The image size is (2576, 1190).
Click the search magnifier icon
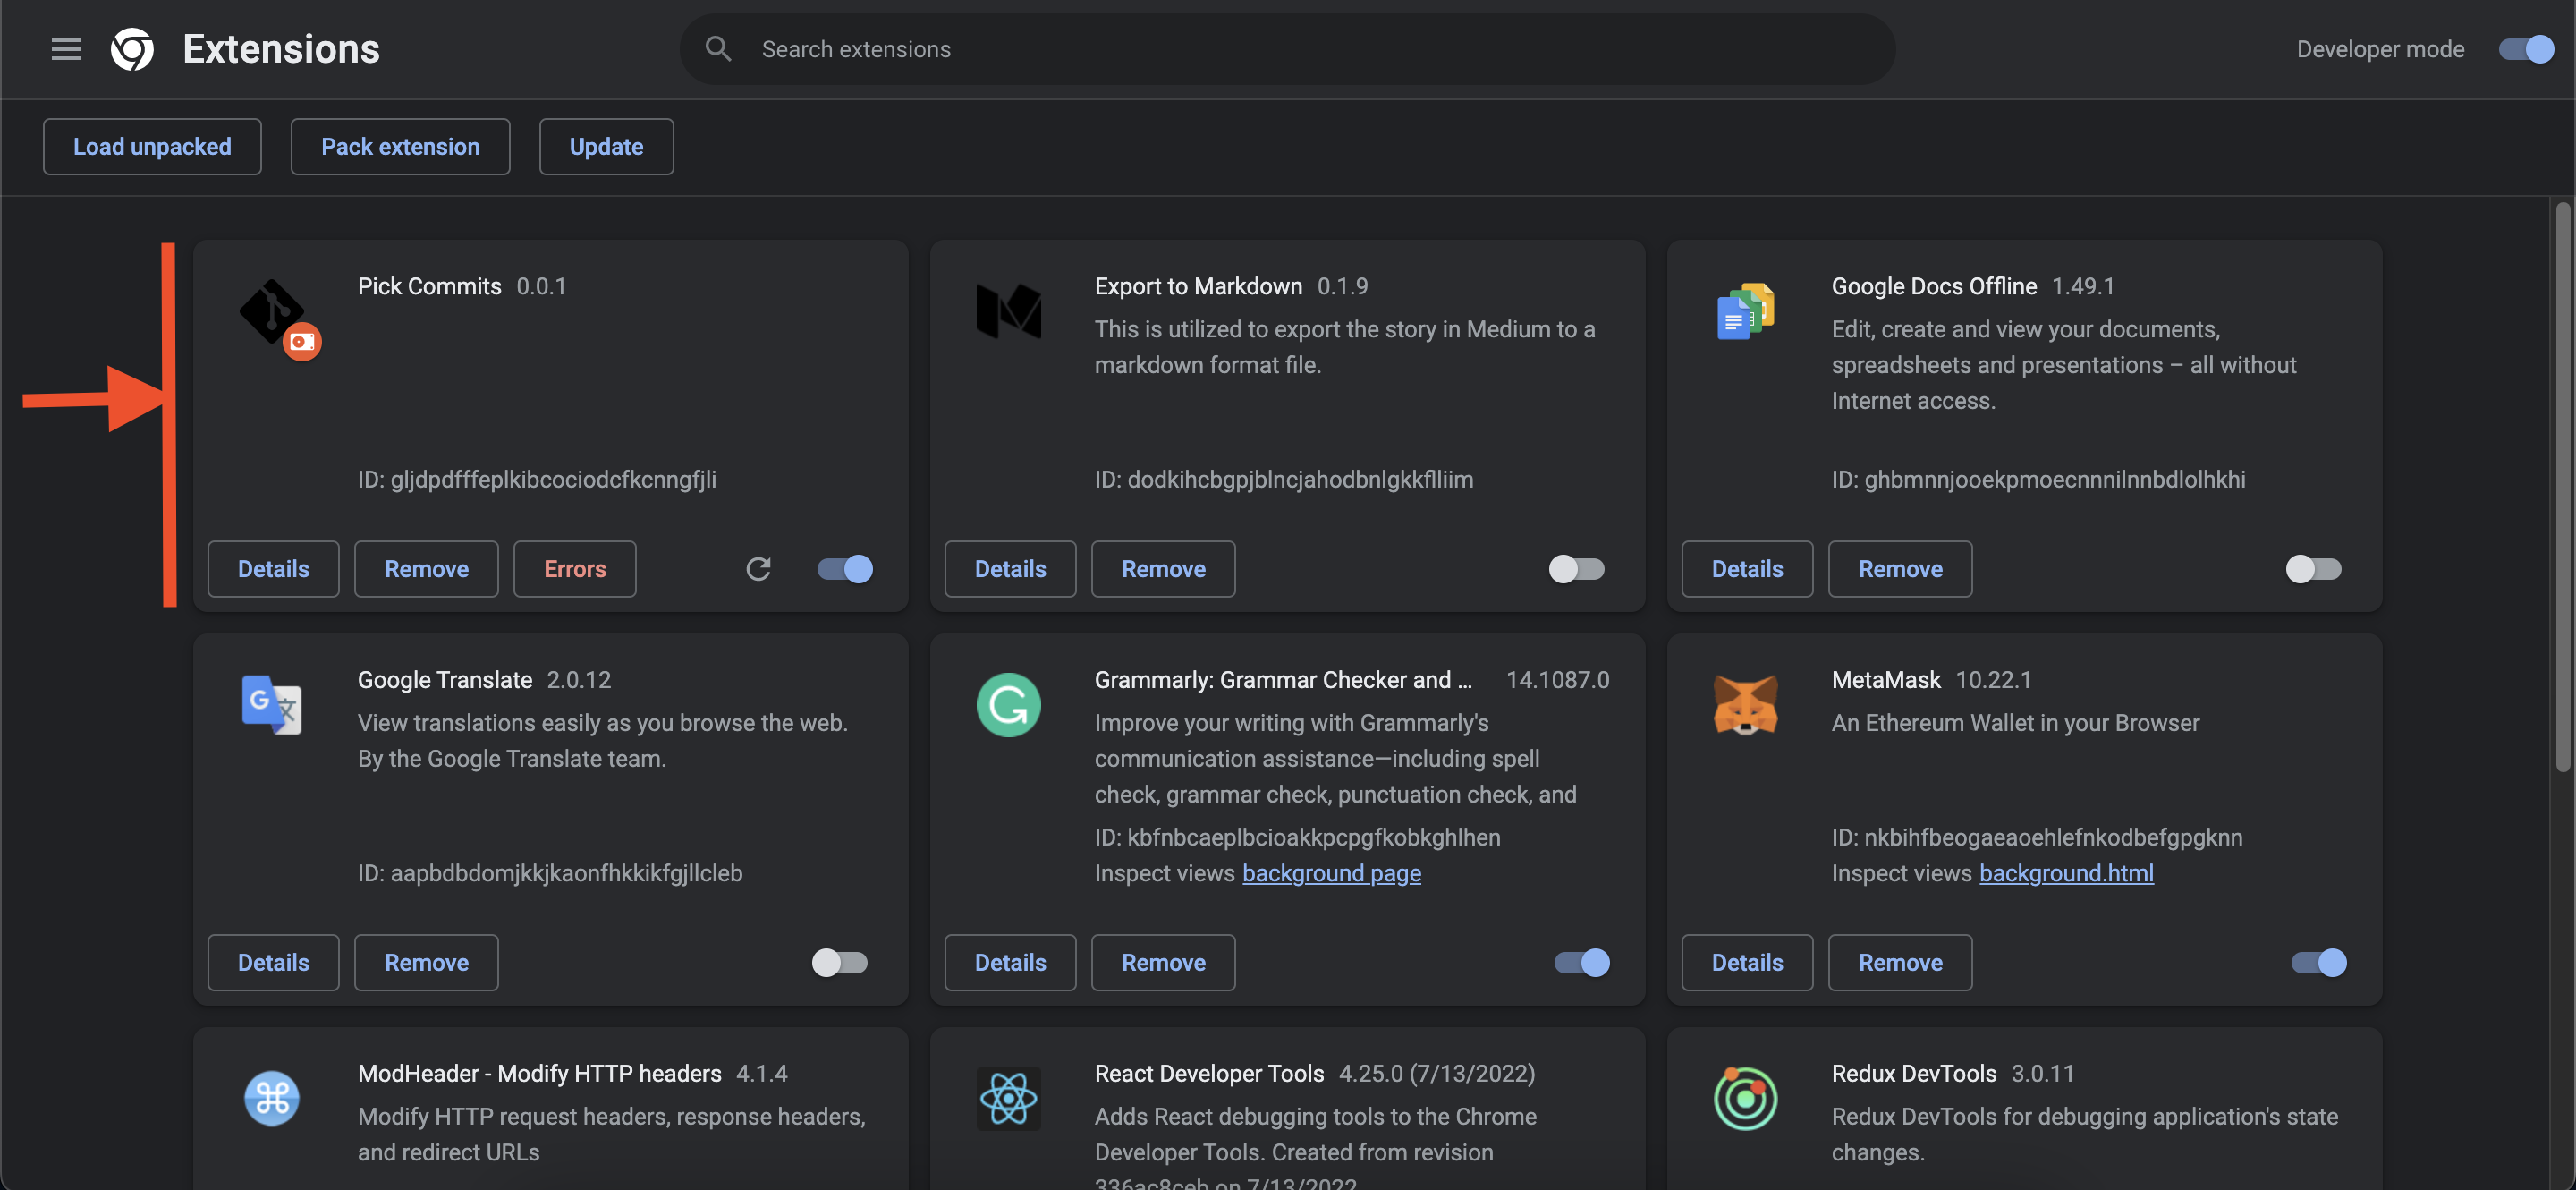coord(717,49)
